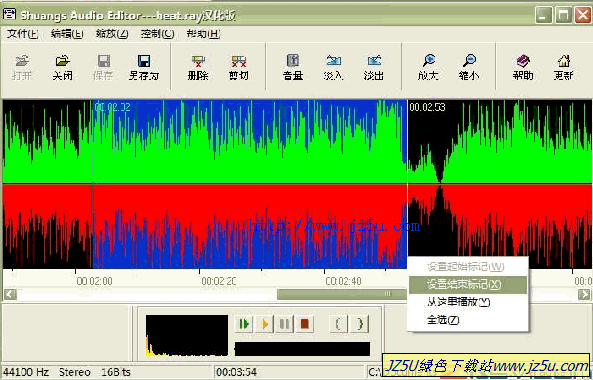Open the Volume (音量) adjustment tool
593x380 pixels.
pos(293,67)
